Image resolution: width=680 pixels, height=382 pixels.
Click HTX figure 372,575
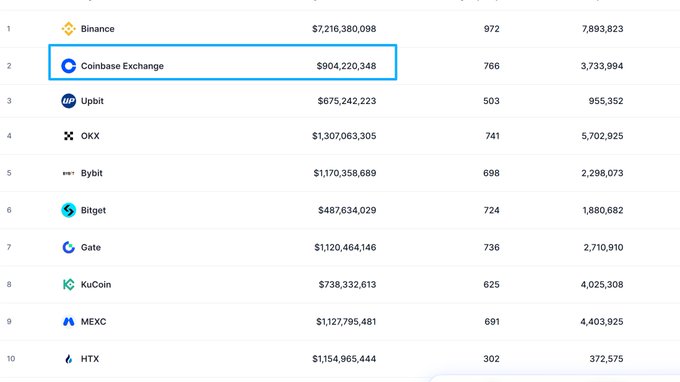[606, 359]
